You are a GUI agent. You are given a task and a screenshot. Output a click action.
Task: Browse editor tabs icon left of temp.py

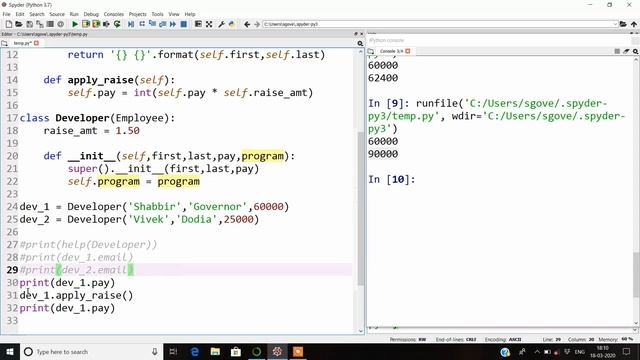(x=4, y=43)
